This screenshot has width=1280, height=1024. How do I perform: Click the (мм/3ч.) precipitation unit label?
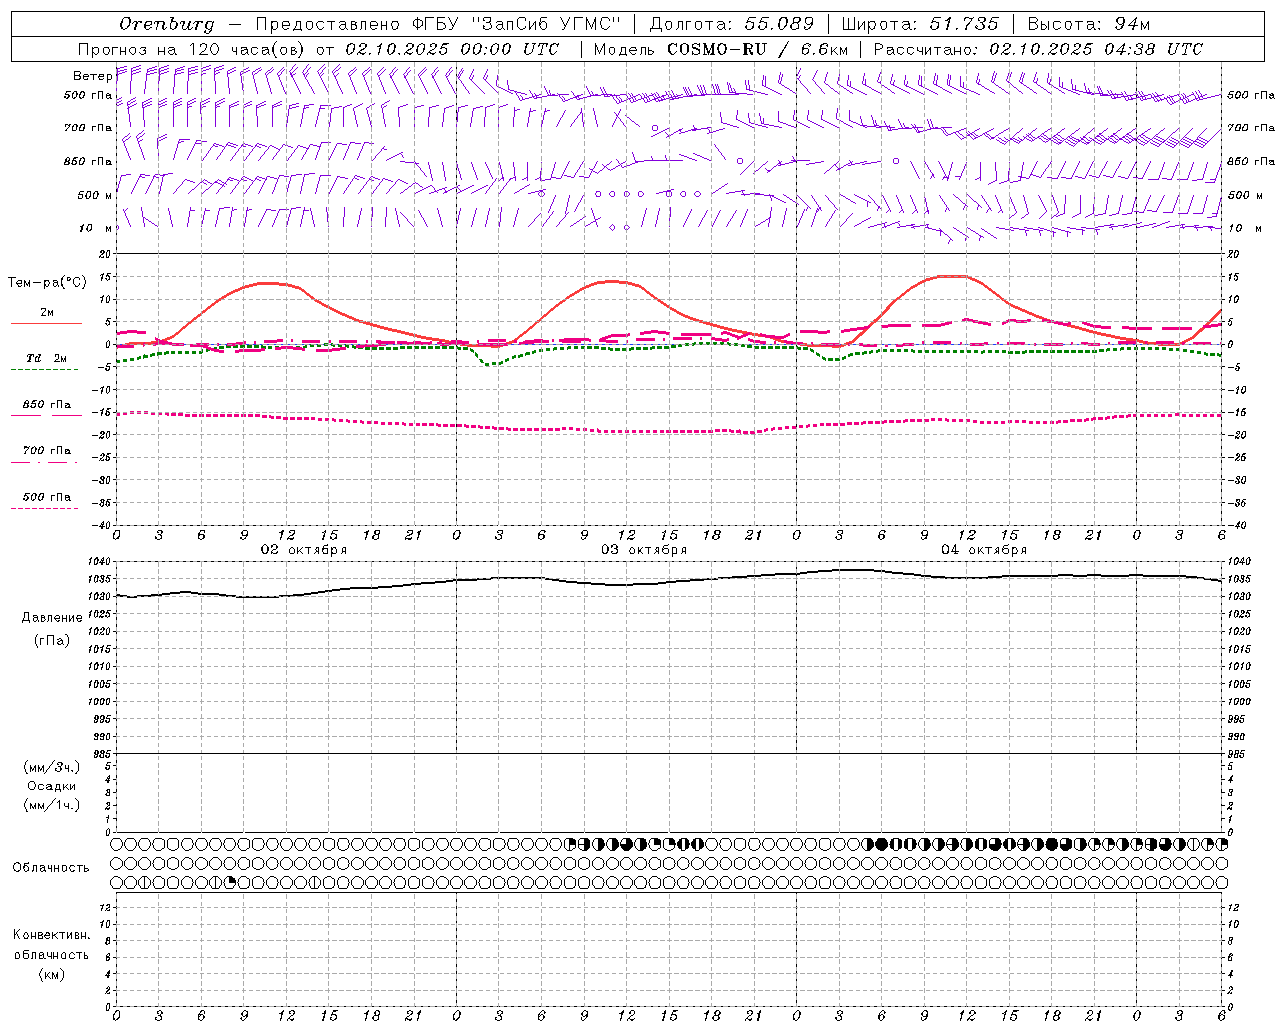pyautogui.click(x=52, y=767)
